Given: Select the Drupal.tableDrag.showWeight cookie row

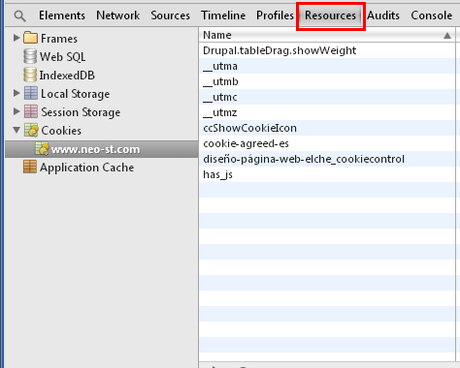Looking at the screenshot, I should click(327, 50).
